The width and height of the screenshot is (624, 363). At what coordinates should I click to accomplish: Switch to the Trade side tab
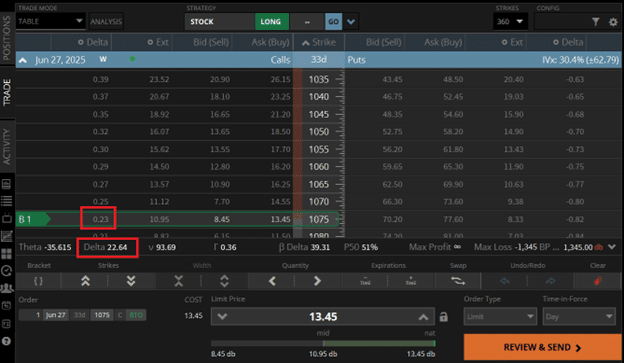pos(7,92)
